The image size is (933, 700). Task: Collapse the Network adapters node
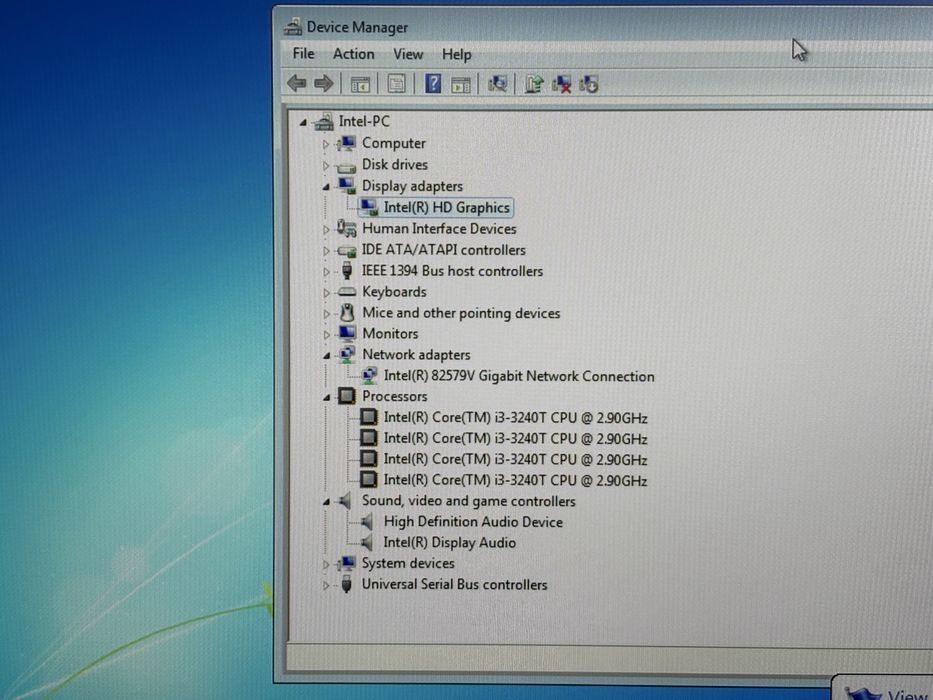tap(326, 355)
